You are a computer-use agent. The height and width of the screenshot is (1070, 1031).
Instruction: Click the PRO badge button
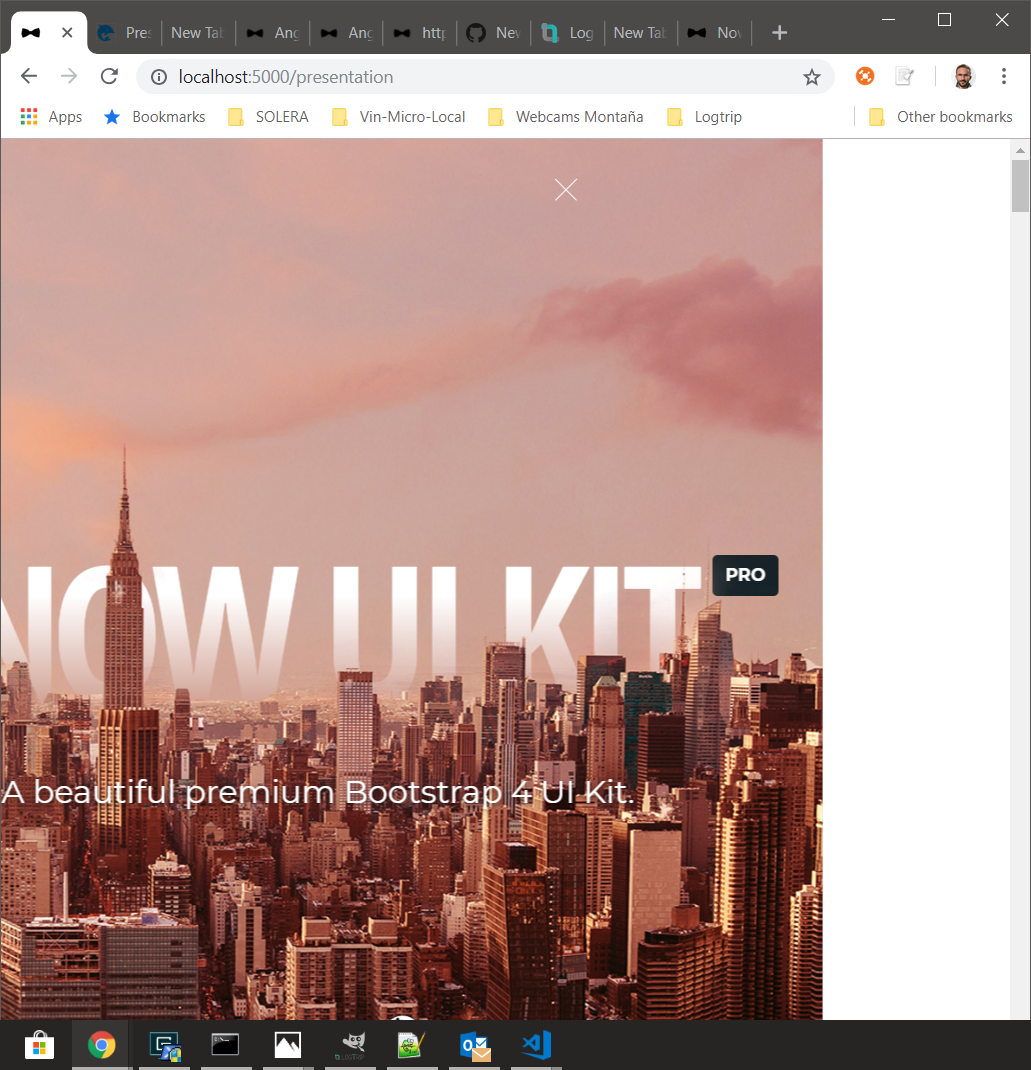pos(744,575)
